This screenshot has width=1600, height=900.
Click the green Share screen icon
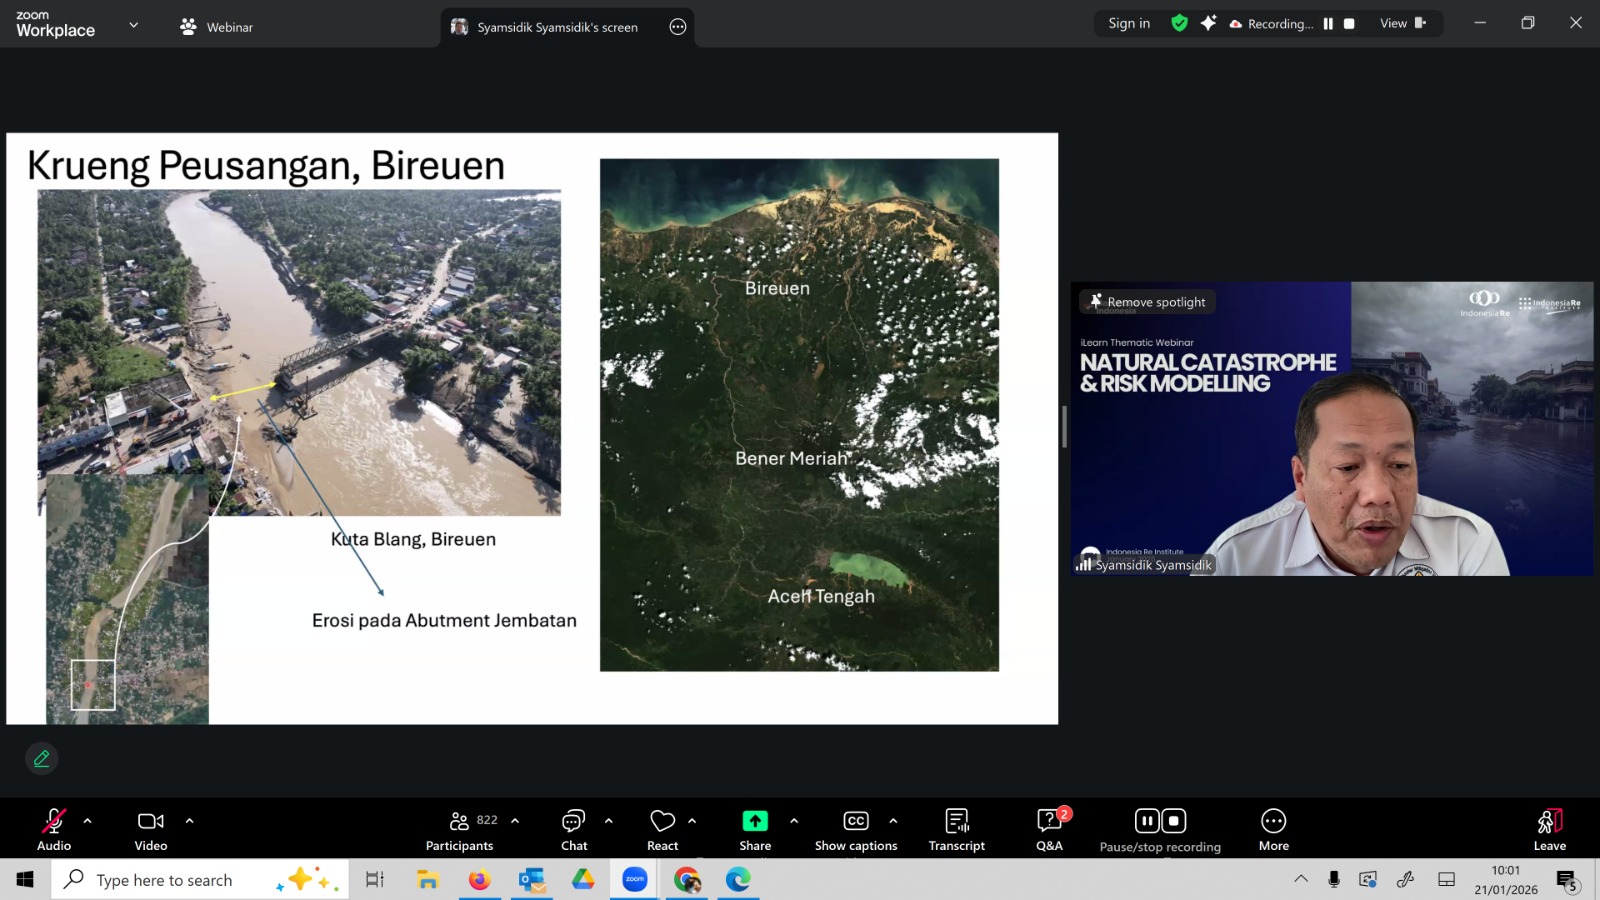(x=755, y=821)
